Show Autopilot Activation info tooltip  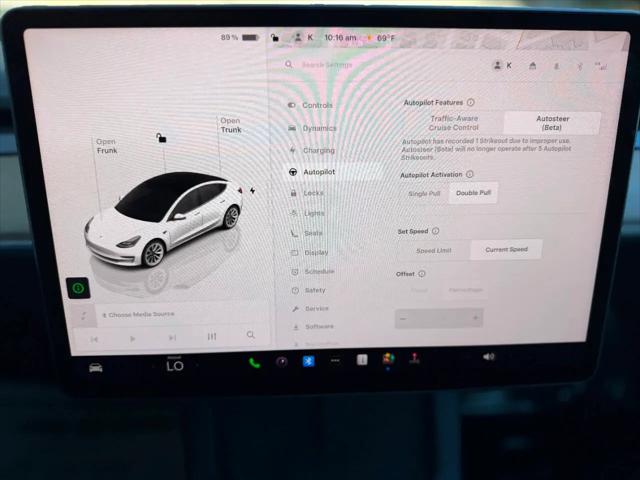[x=470, y=174]
